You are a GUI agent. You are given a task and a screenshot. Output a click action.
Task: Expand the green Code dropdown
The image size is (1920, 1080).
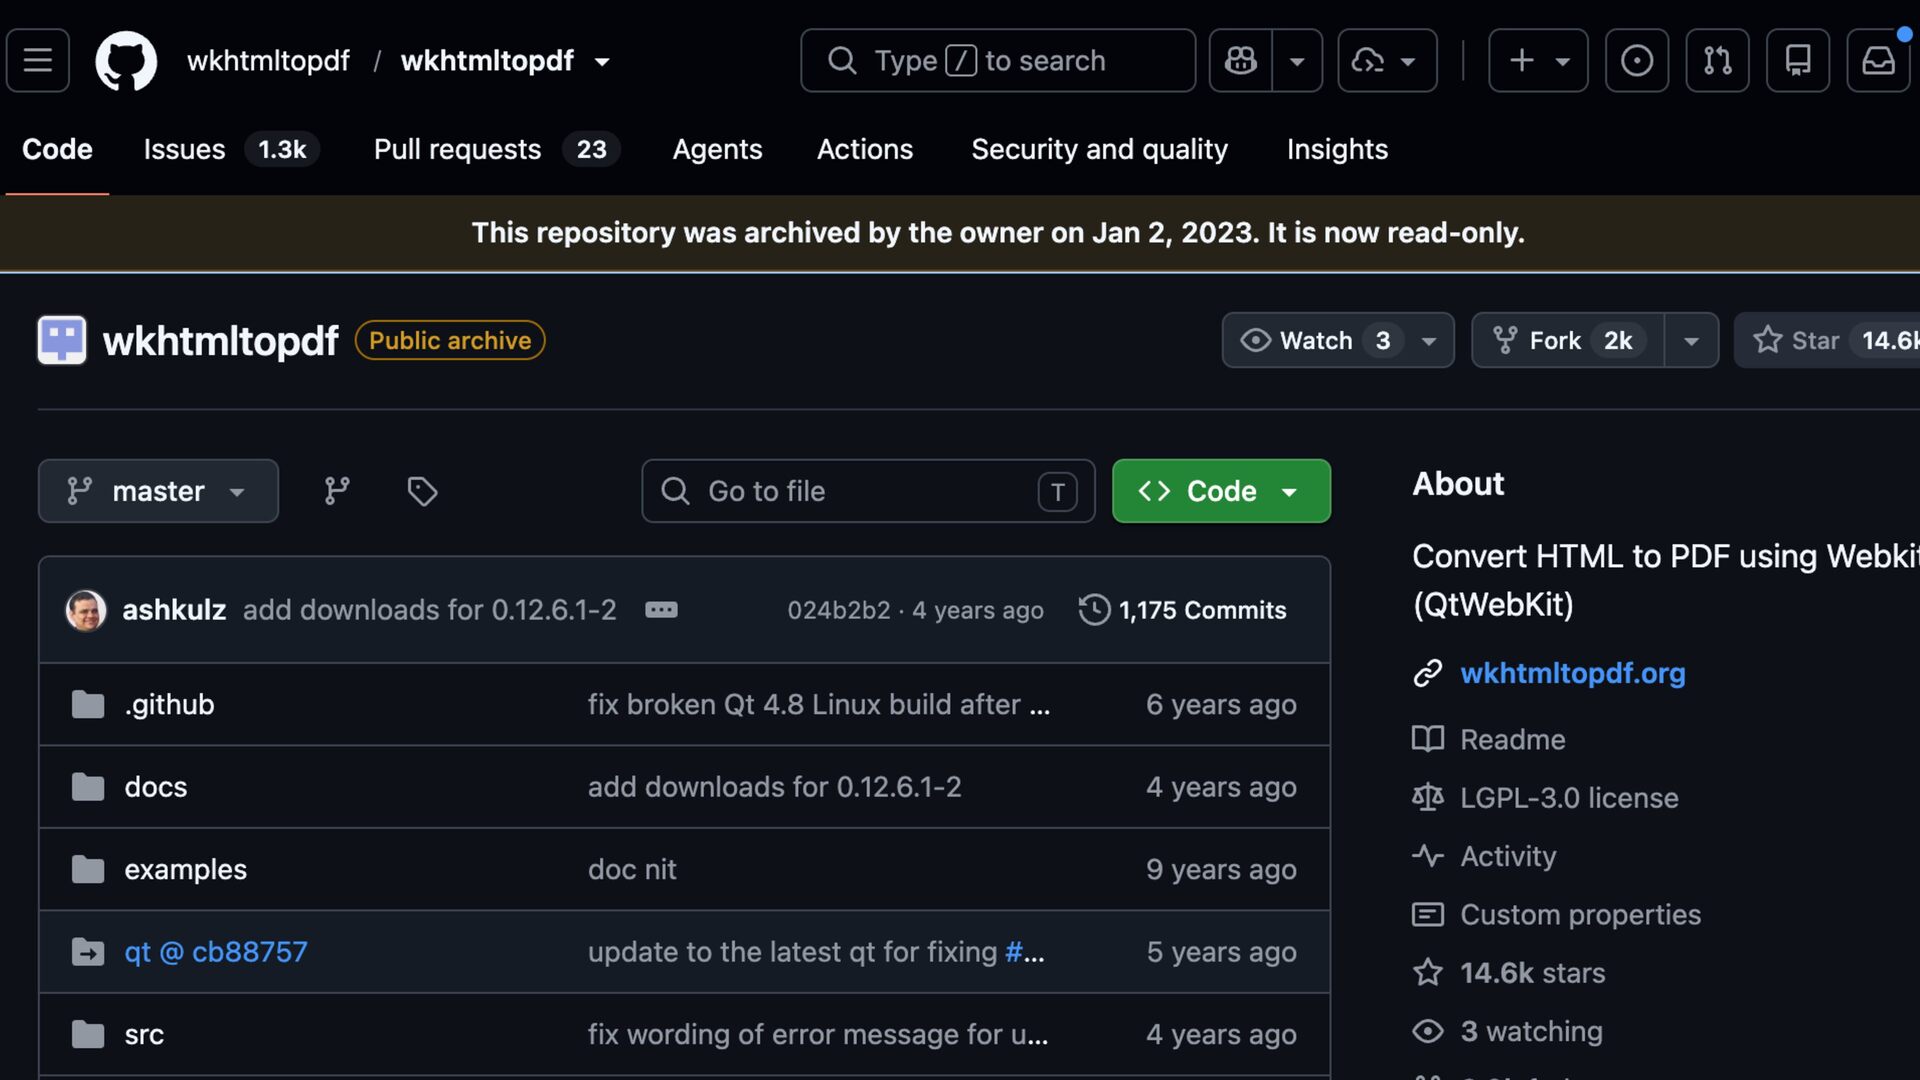(1221, 491)
